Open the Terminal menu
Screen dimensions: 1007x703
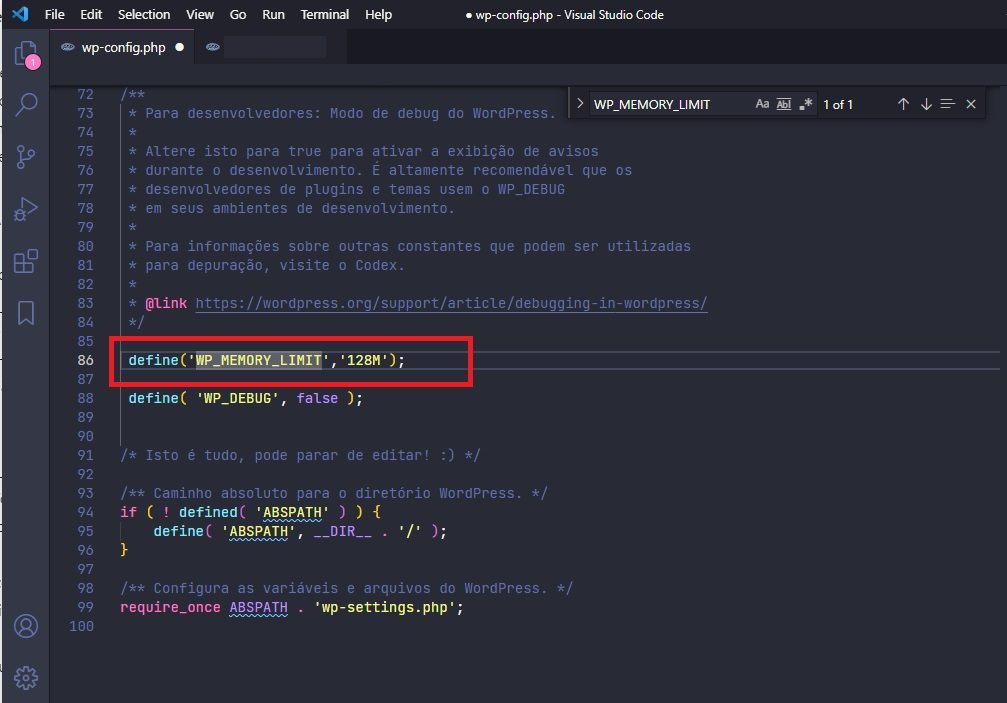coord(325,14)
